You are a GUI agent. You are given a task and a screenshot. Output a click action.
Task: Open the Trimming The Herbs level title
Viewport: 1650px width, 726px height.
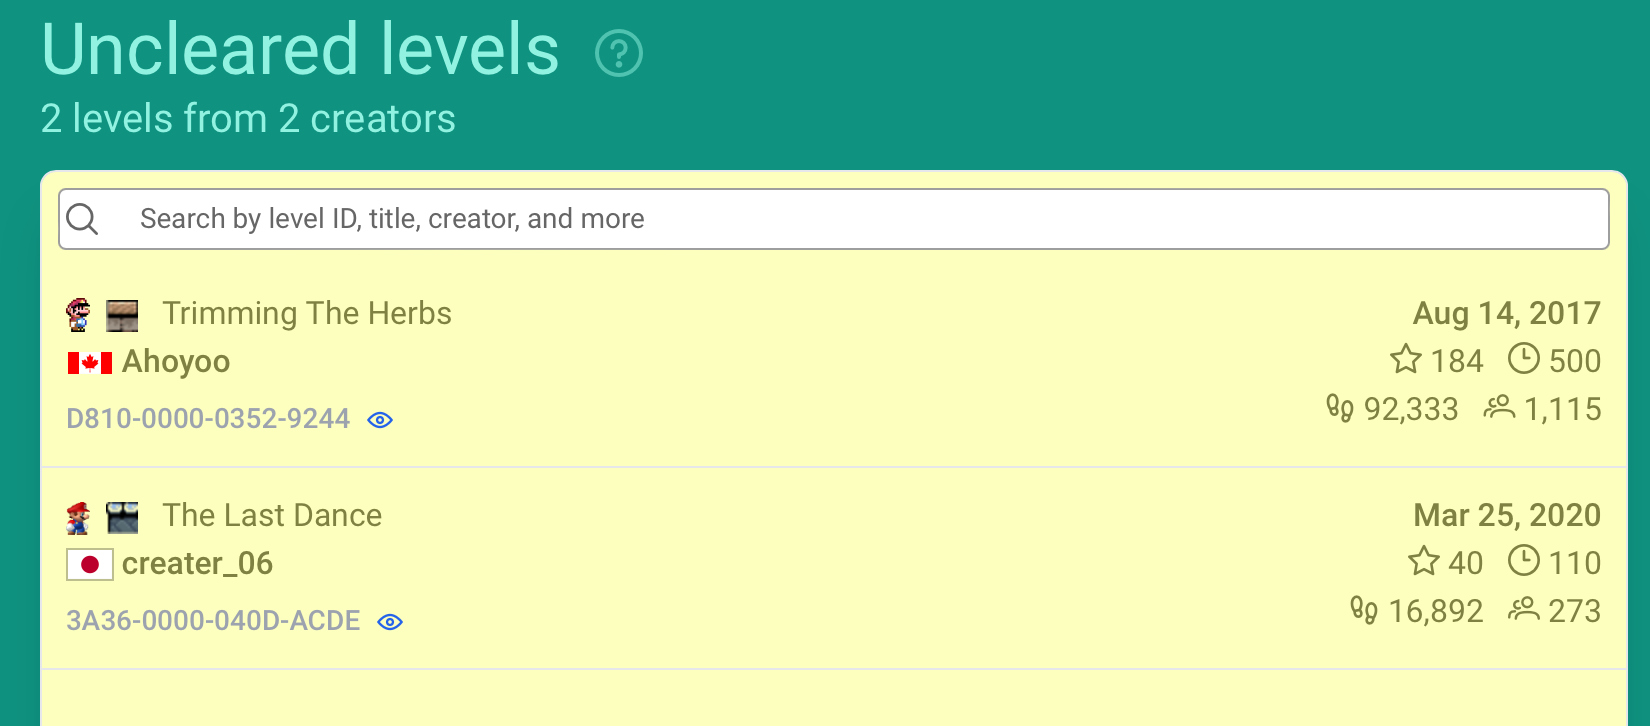[307, 314]
